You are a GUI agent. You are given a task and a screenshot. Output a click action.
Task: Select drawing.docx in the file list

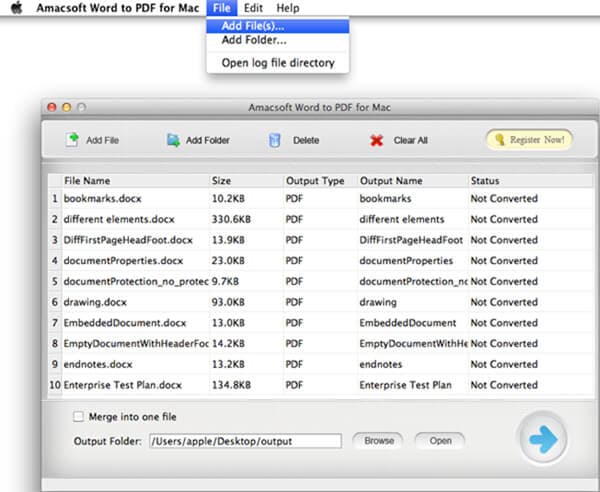[95, 302]
